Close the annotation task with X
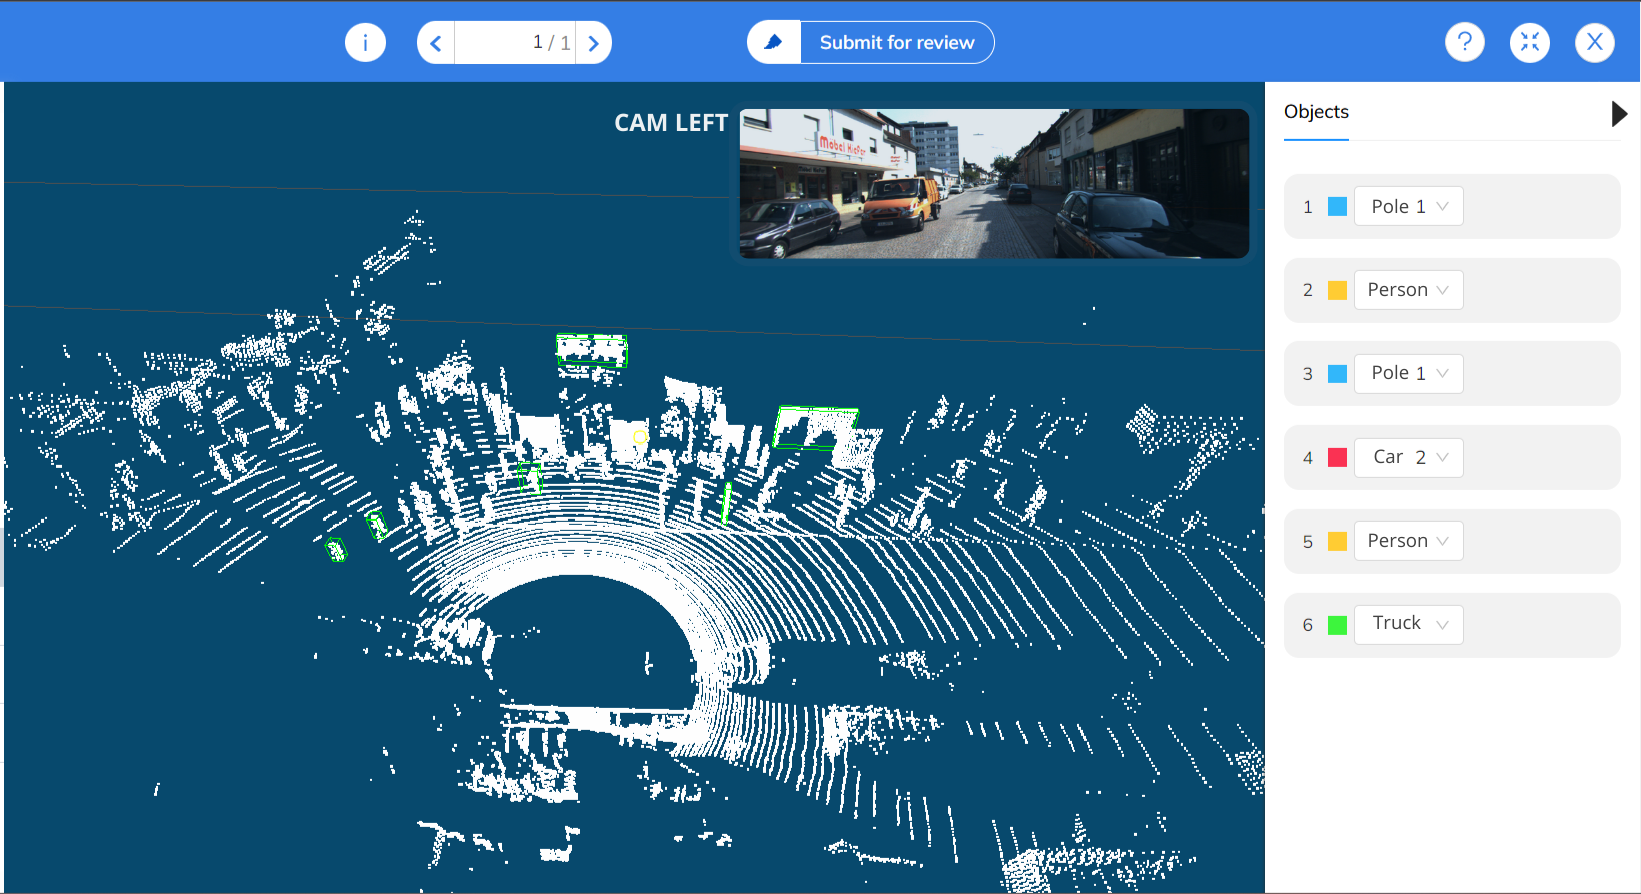Screen dimensions: 1641x894 pyautogui.click(x=1595, y=42)
